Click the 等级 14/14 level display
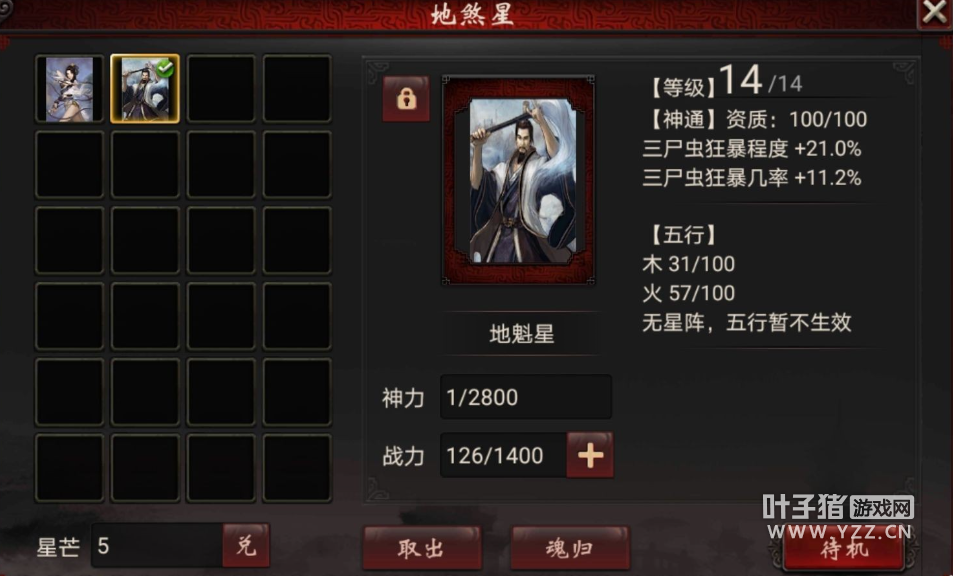 coord(725,82)
